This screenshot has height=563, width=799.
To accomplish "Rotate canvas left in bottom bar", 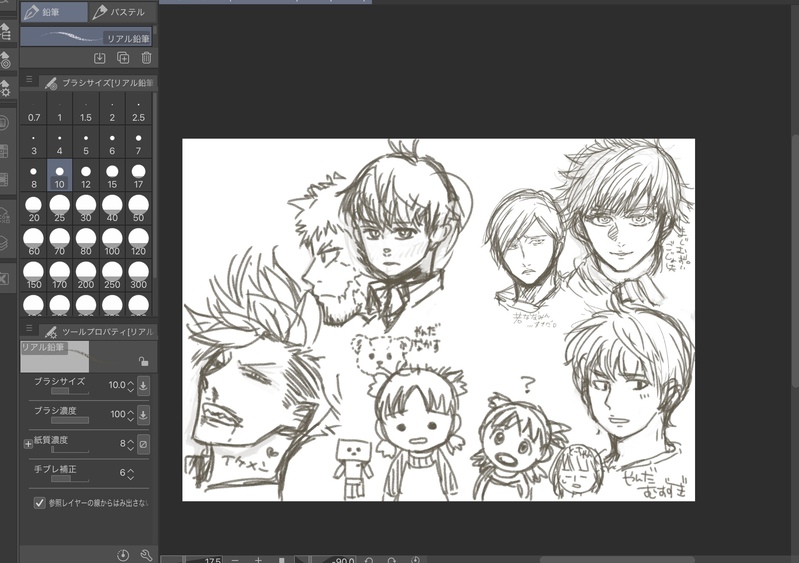I will [x=368, y=559].
